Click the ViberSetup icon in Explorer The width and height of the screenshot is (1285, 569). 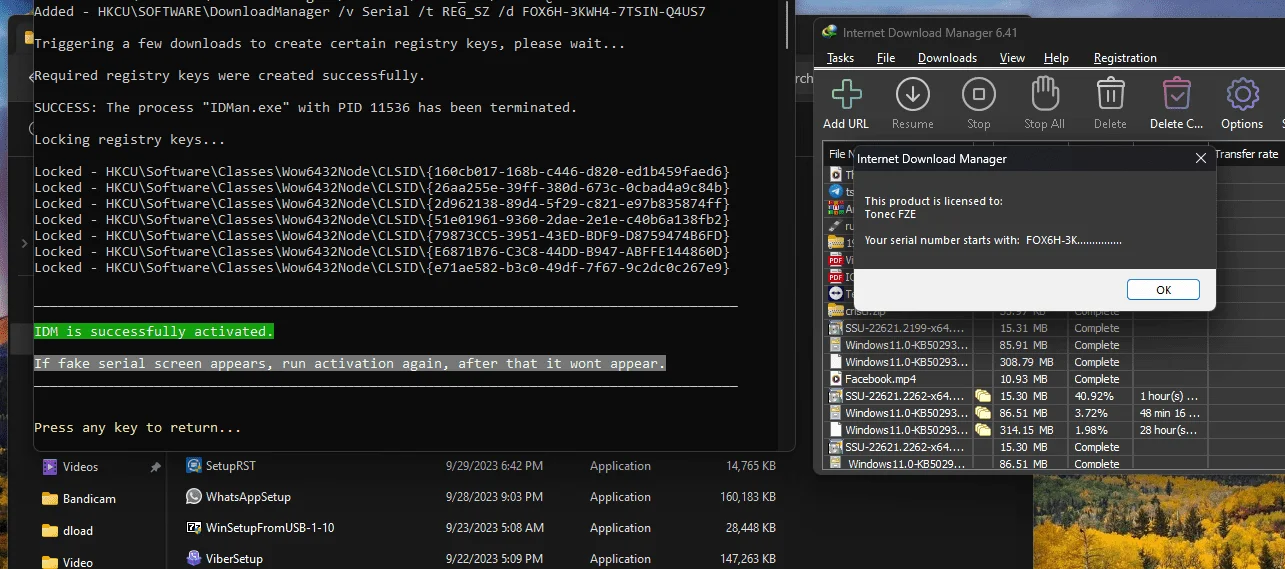pos(194,558)
